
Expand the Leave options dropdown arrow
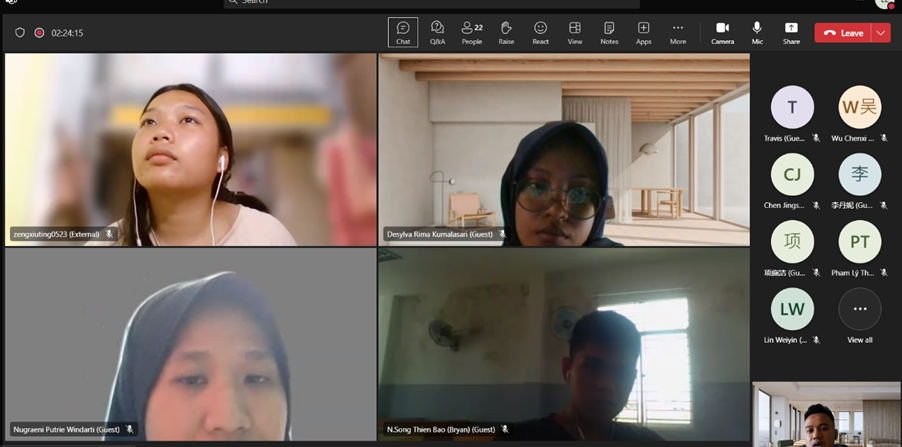(881, 33)
